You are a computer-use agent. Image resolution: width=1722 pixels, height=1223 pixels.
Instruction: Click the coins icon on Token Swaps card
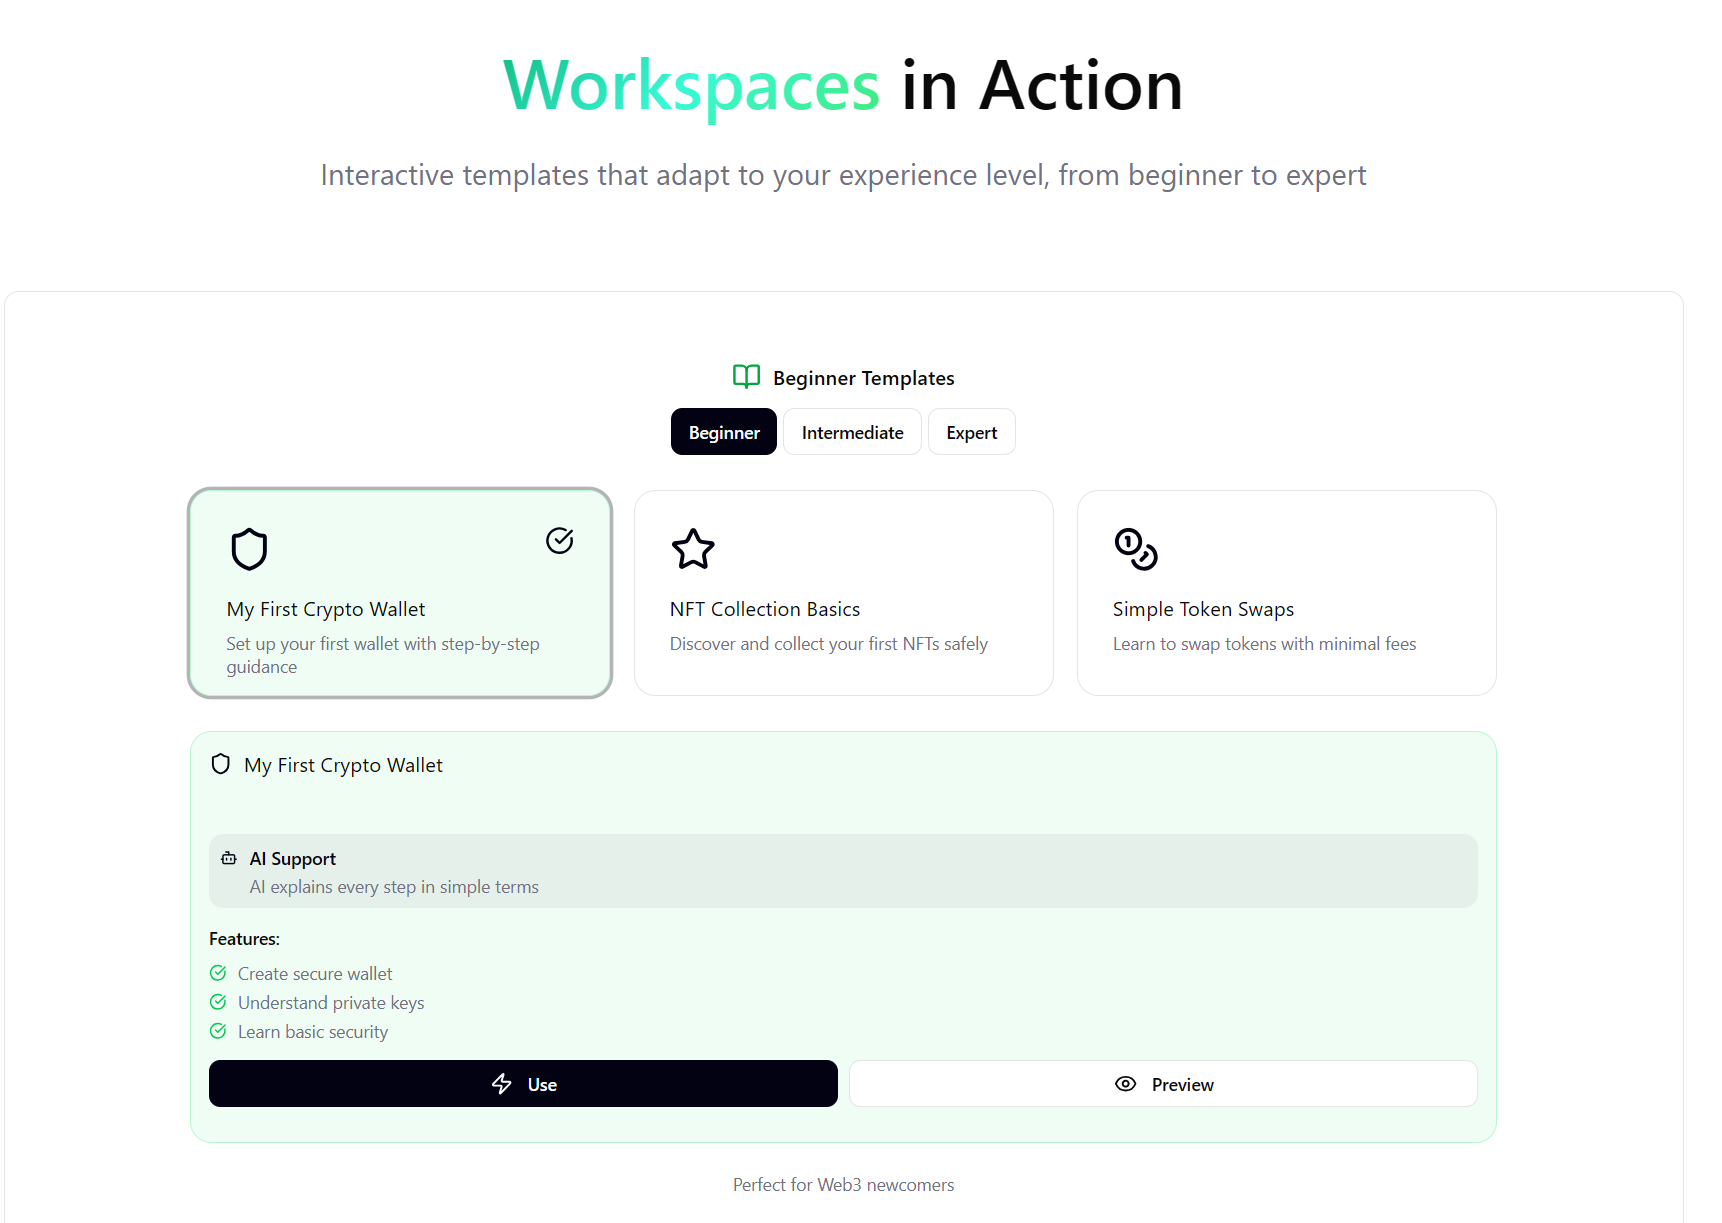pos(1136,549)
